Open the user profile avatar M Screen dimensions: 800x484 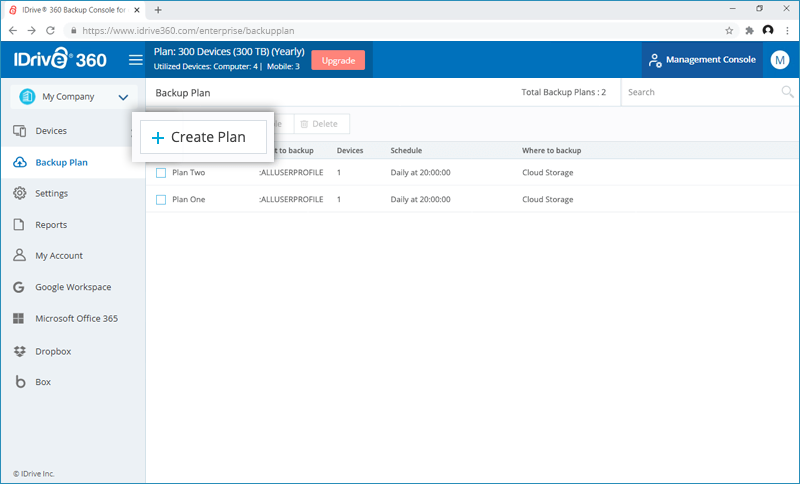pos(780,60)
